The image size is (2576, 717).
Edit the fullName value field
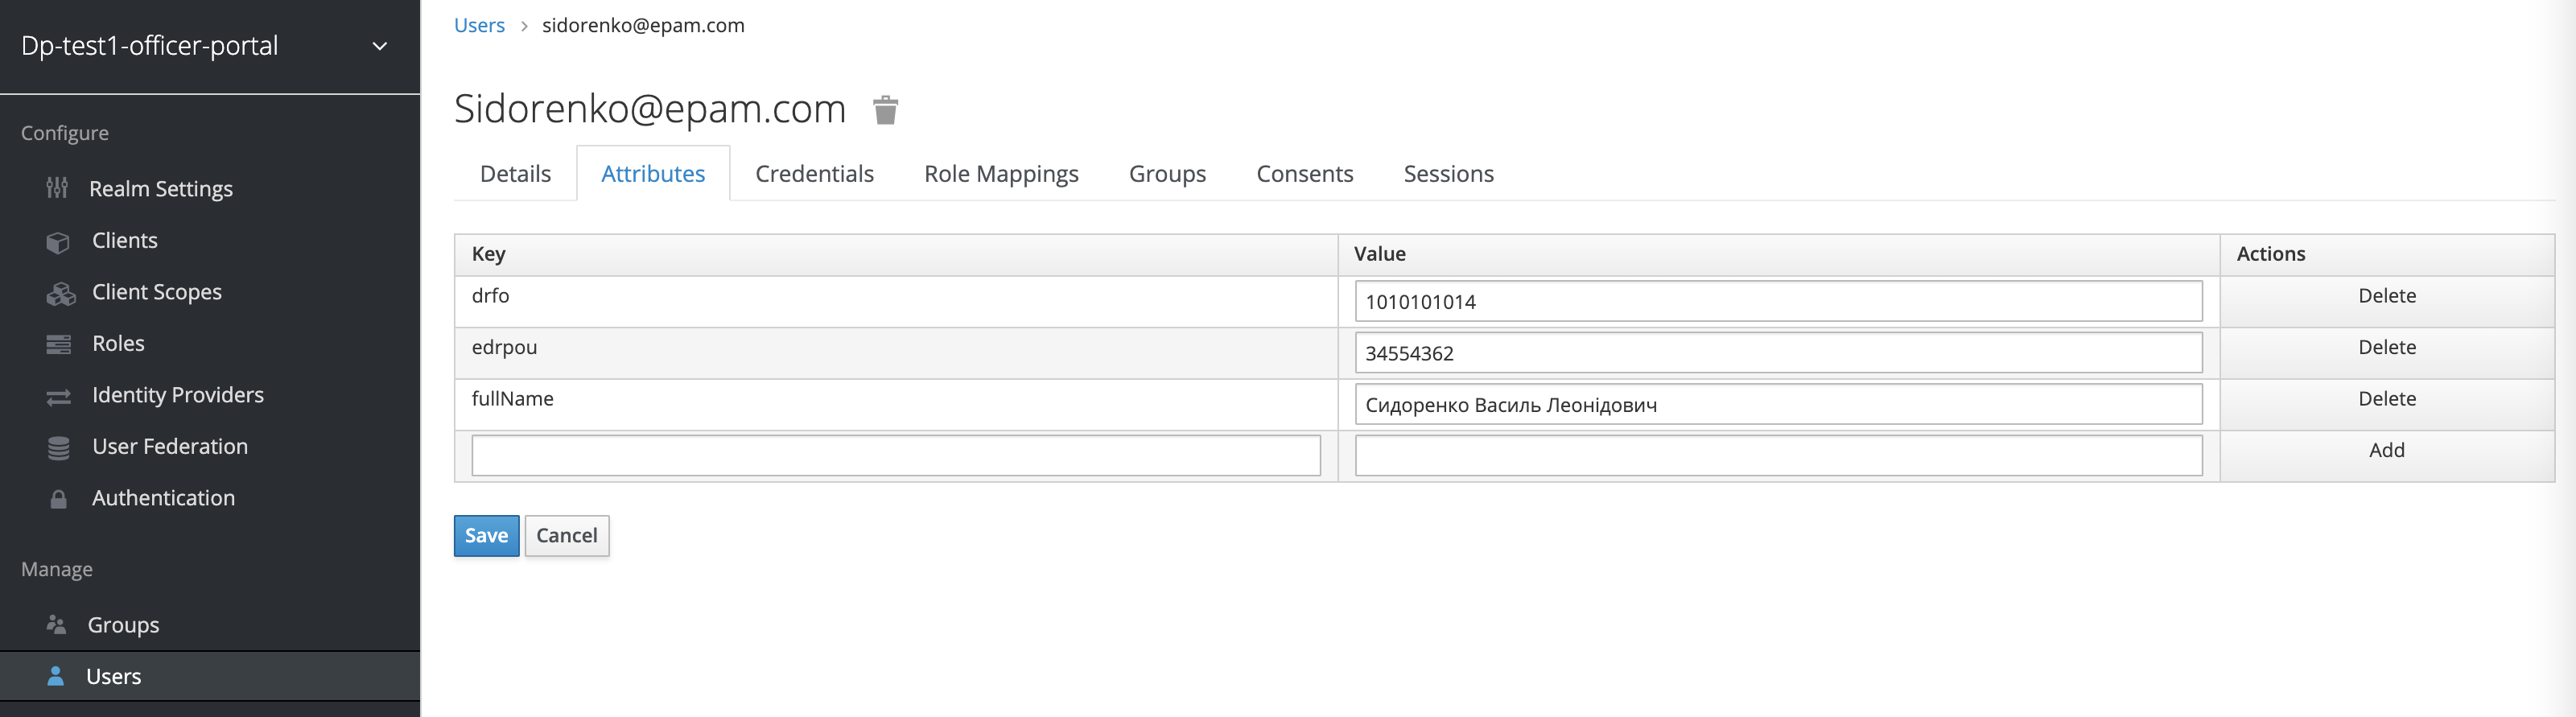(x=1778, y=405)
